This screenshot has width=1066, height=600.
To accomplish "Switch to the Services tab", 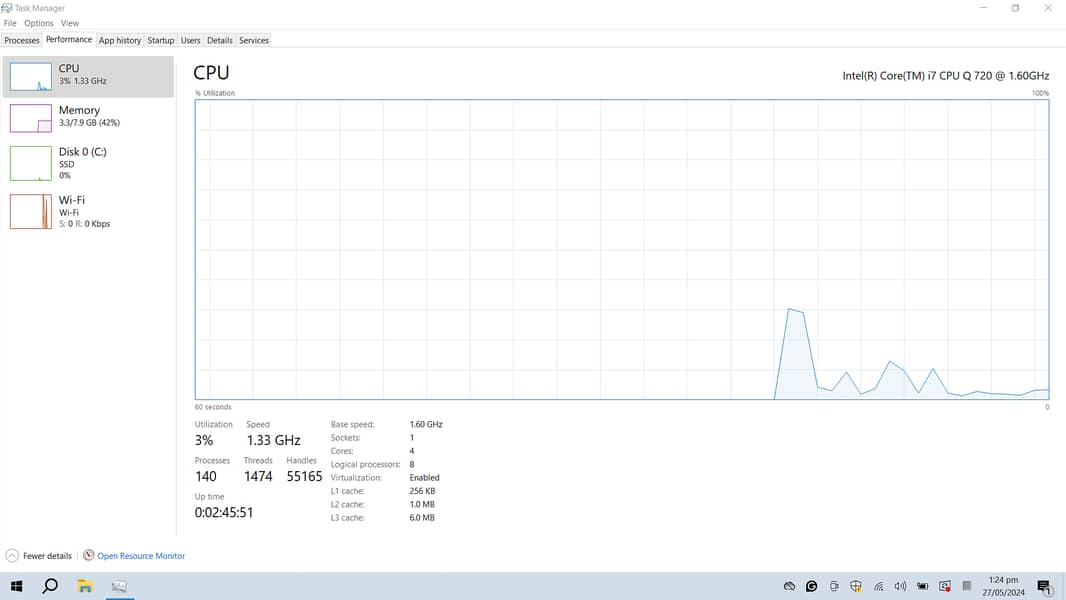I will pos(254,41).
